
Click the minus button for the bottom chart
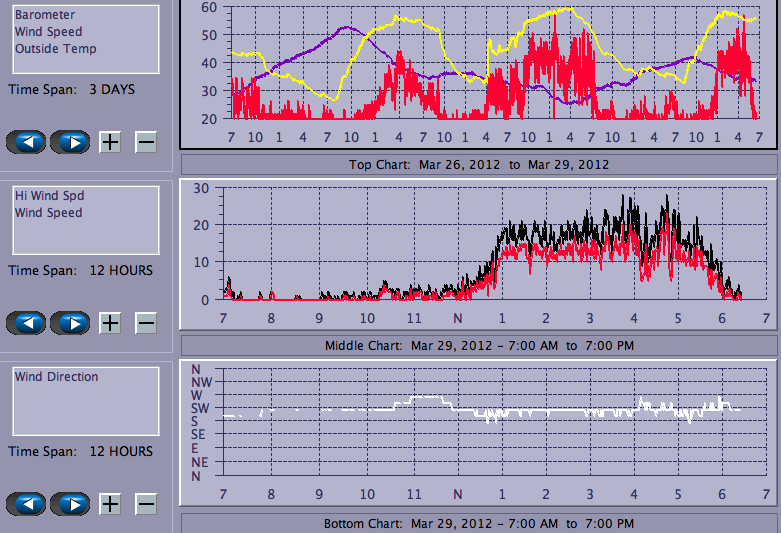146,504
